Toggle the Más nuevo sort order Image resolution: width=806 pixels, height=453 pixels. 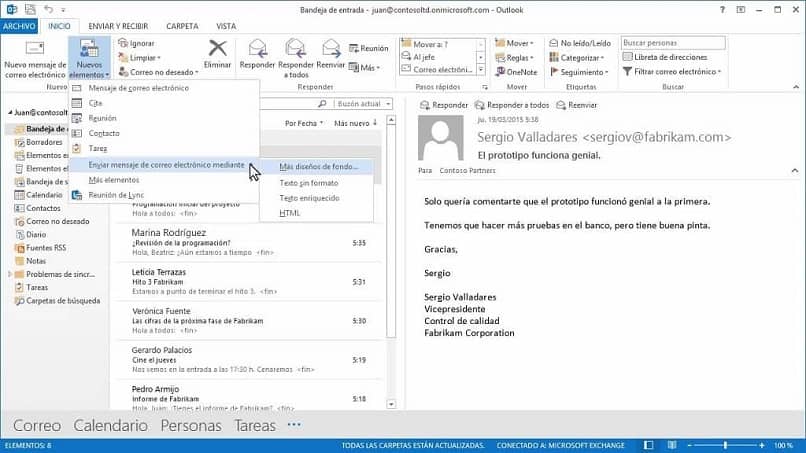tap(356, 123)
